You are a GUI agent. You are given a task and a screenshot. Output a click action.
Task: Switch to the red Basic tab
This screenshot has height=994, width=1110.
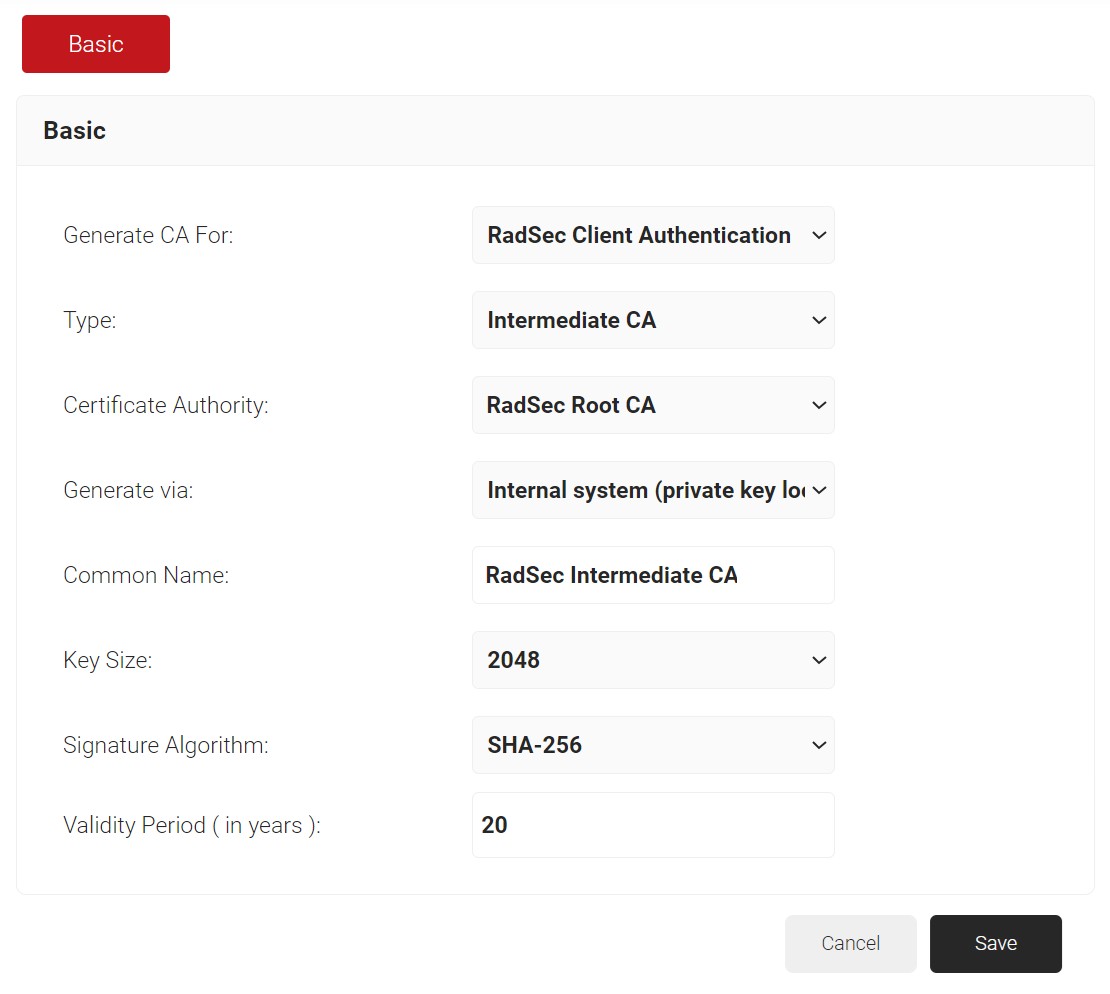96,44
